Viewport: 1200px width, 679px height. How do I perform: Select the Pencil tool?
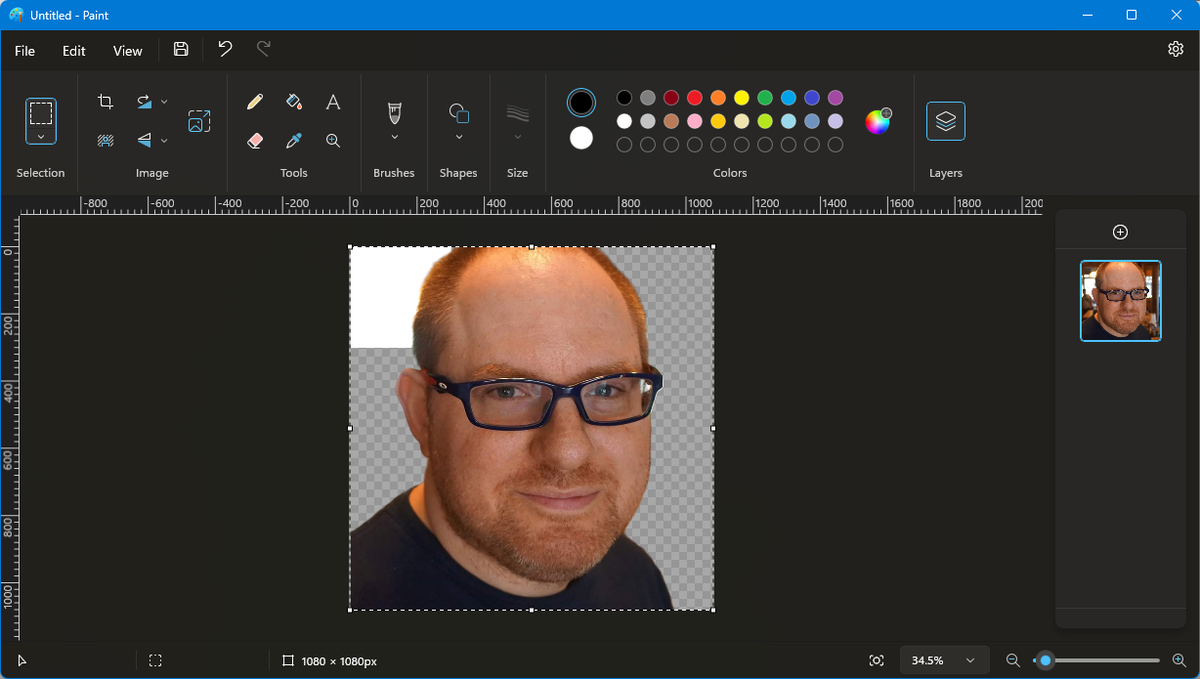255,101
